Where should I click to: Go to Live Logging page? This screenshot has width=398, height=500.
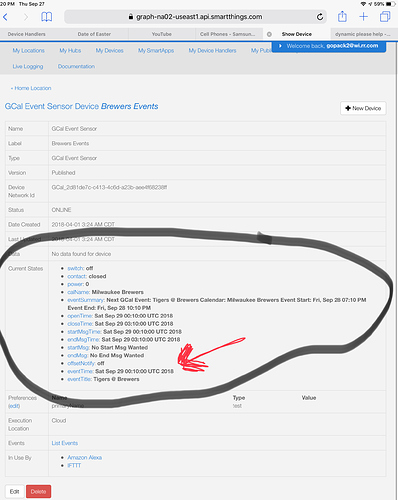pyautogui.click(x=28, y=67)
